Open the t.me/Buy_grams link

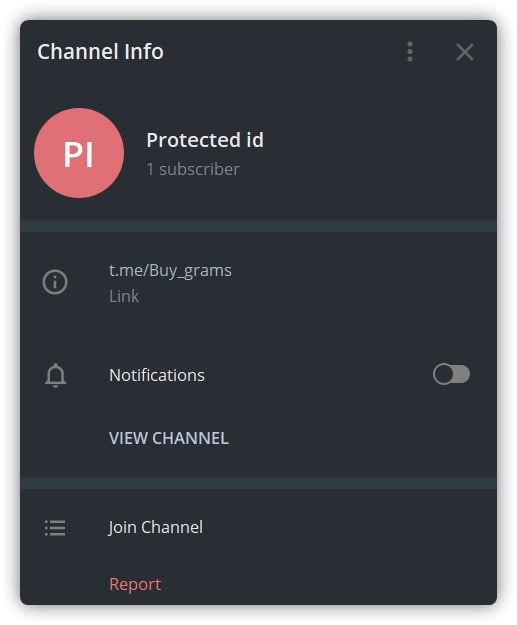(170, 270)
